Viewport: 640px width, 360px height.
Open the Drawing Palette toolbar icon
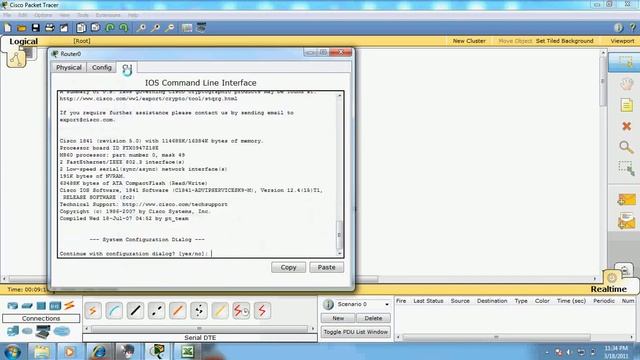pos(187,28)
